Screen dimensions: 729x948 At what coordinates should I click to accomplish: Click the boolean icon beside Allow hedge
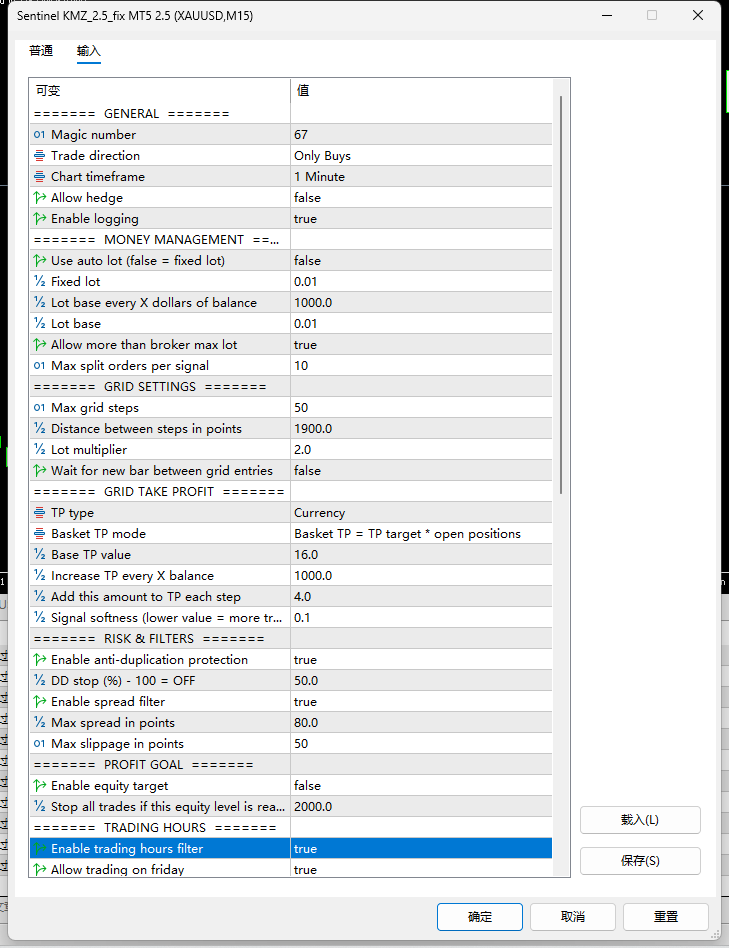39,198
